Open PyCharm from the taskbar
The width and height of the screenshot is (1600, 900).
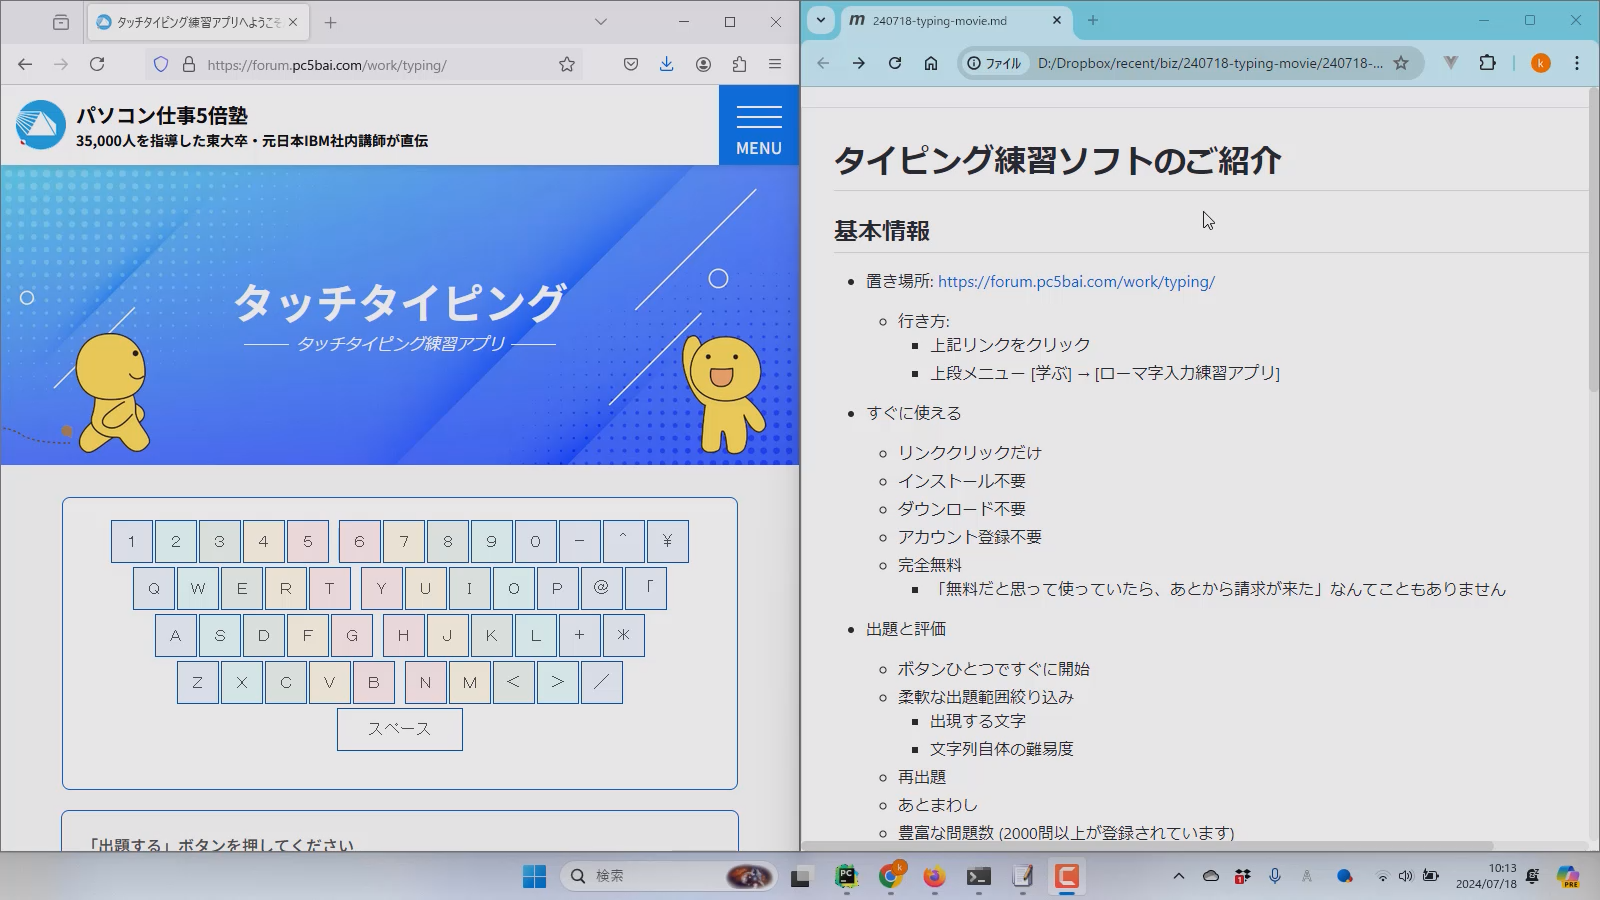(845, 876)
